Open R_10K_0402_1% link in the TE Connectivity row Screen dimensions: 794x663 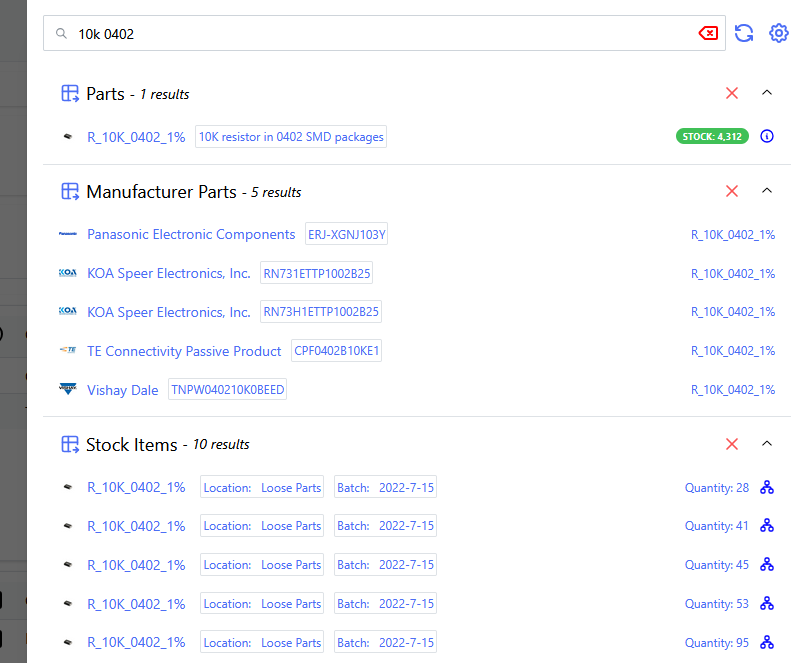[733, 351]
